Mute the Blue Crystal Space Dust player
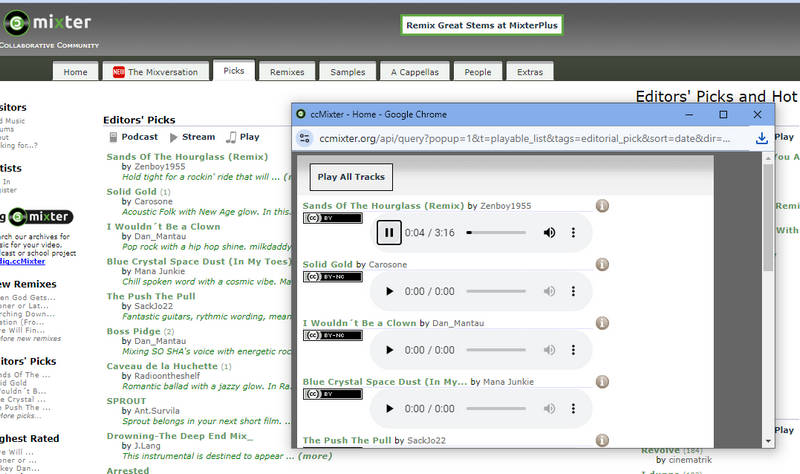 coord(549,409)
